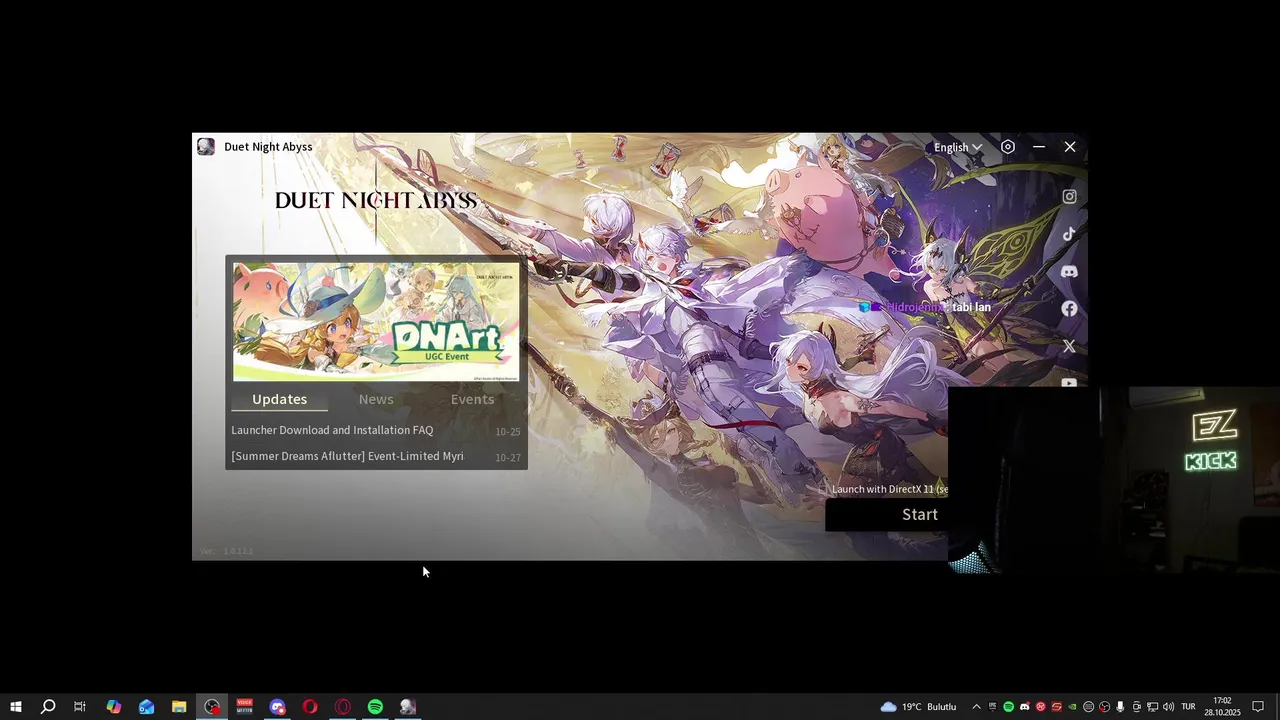This screenshot has width=1280, height=720.
Task: Open Spotify from the taskbar
Action: point(375,707)
